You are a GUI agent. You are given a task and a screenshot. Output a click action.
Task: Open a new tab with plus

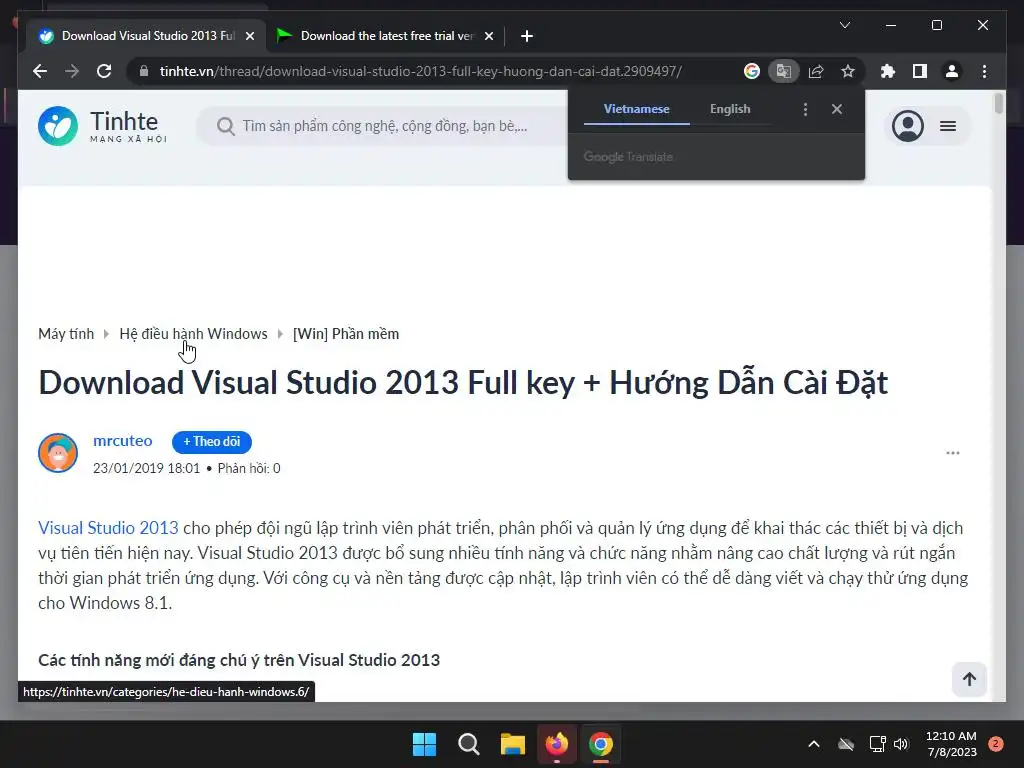pos(527,36)
